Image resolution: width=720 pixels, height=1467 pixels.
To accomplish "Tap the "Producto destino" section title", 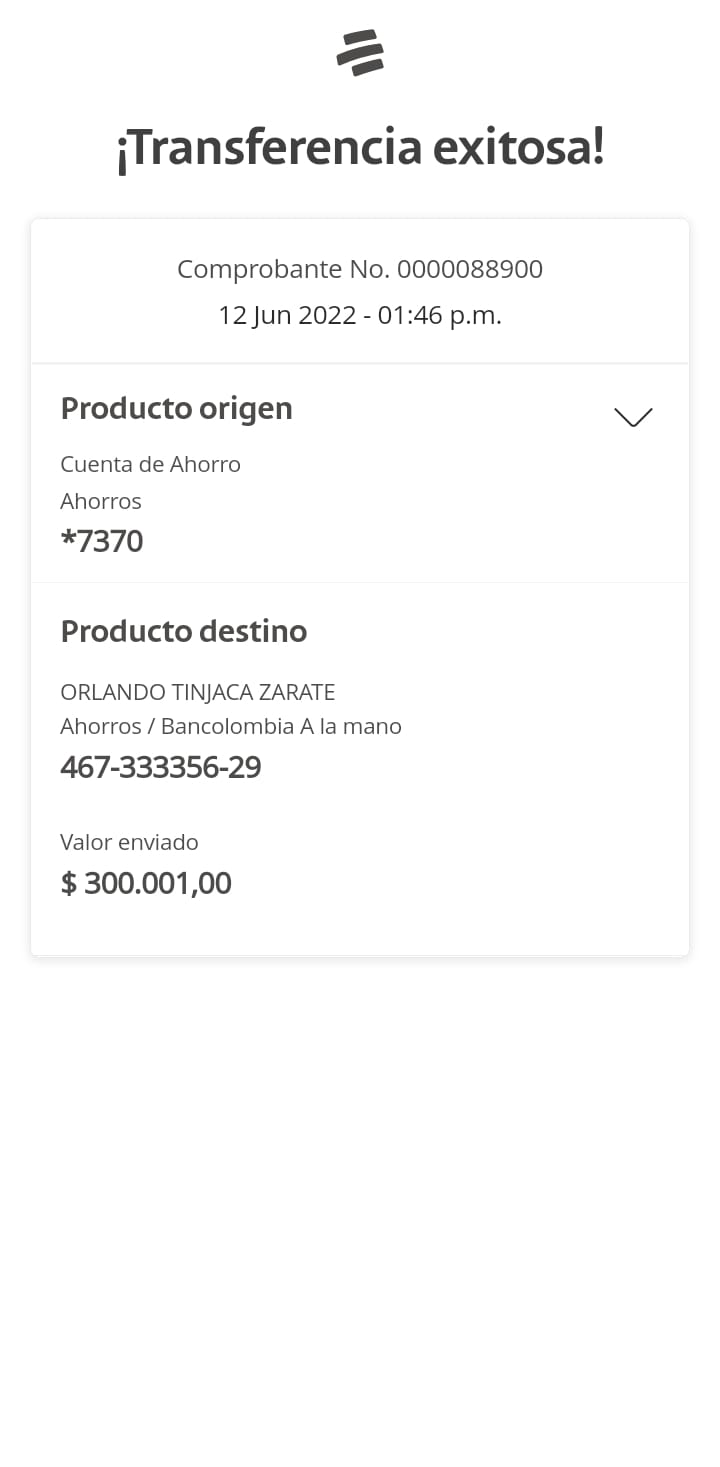I will point(184,631).
